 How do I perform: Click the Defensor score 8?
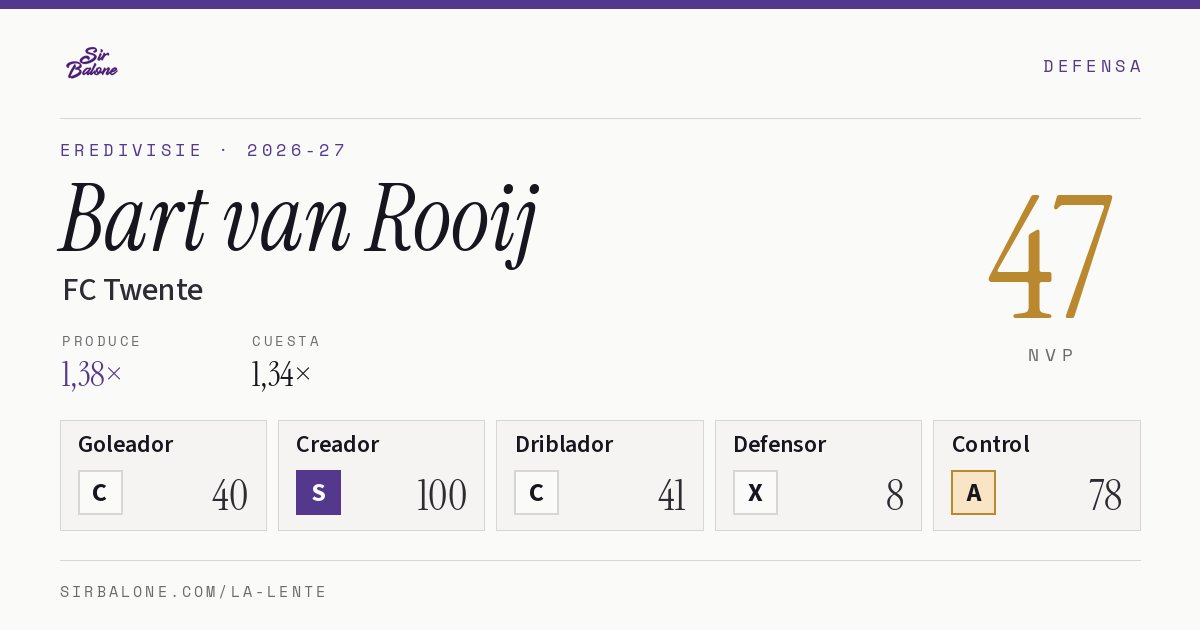tap(895, 495)
